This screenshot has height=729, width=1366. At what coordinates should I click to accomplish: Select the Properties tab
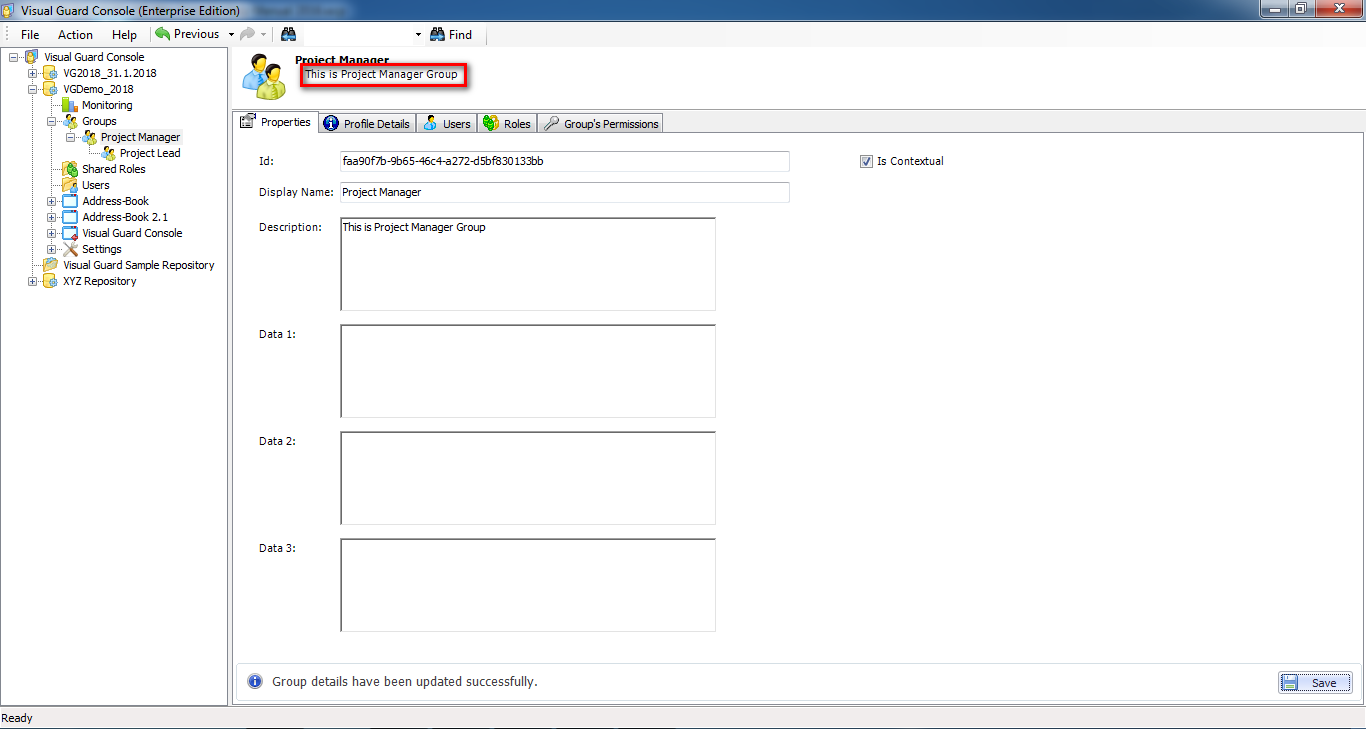pos(276,122)
